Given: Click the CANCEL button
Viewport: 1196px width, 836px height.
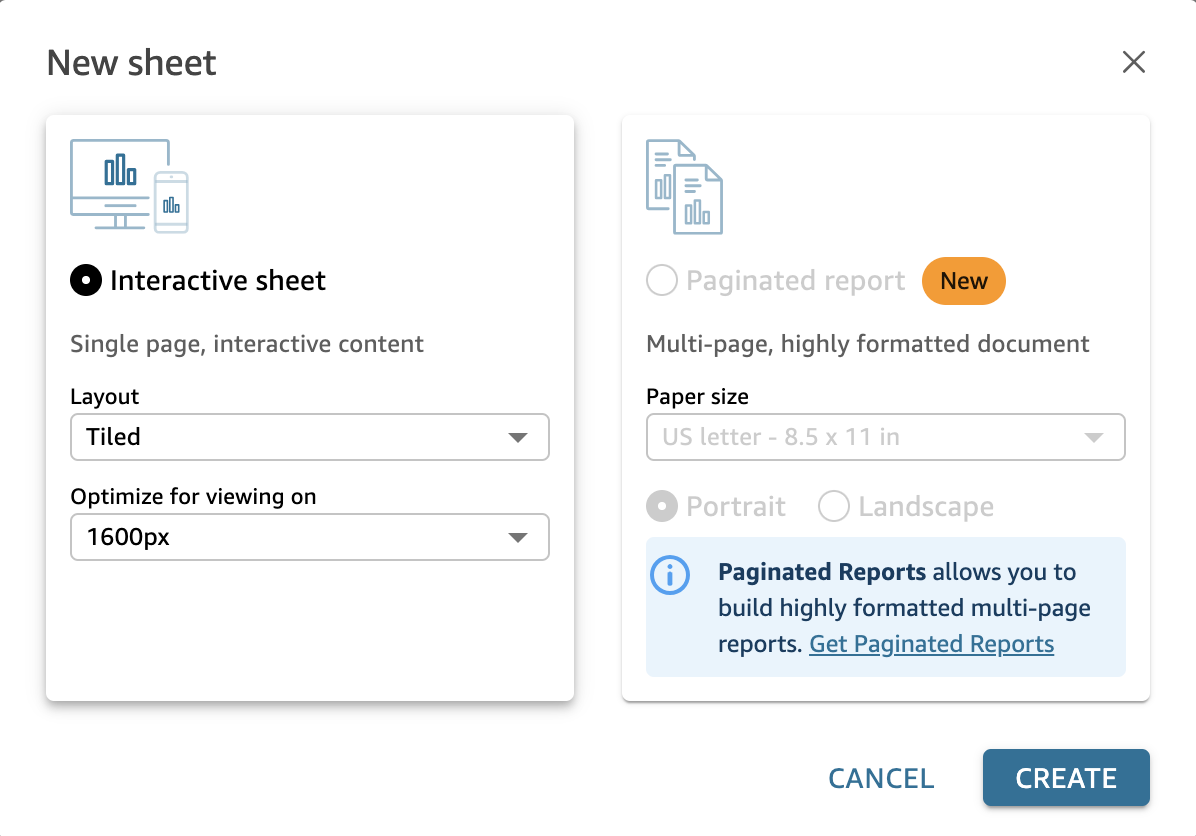Looking at the screenshot, I should [x=881, y=778].
